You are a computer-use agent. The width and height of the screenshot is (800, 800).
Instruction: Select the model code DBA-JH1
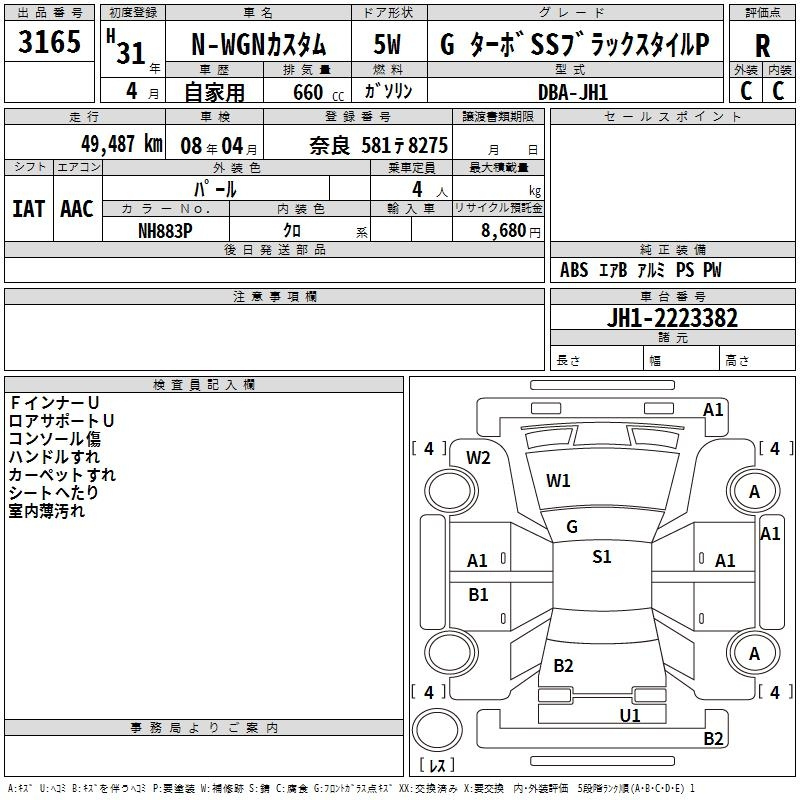[579, 91]
